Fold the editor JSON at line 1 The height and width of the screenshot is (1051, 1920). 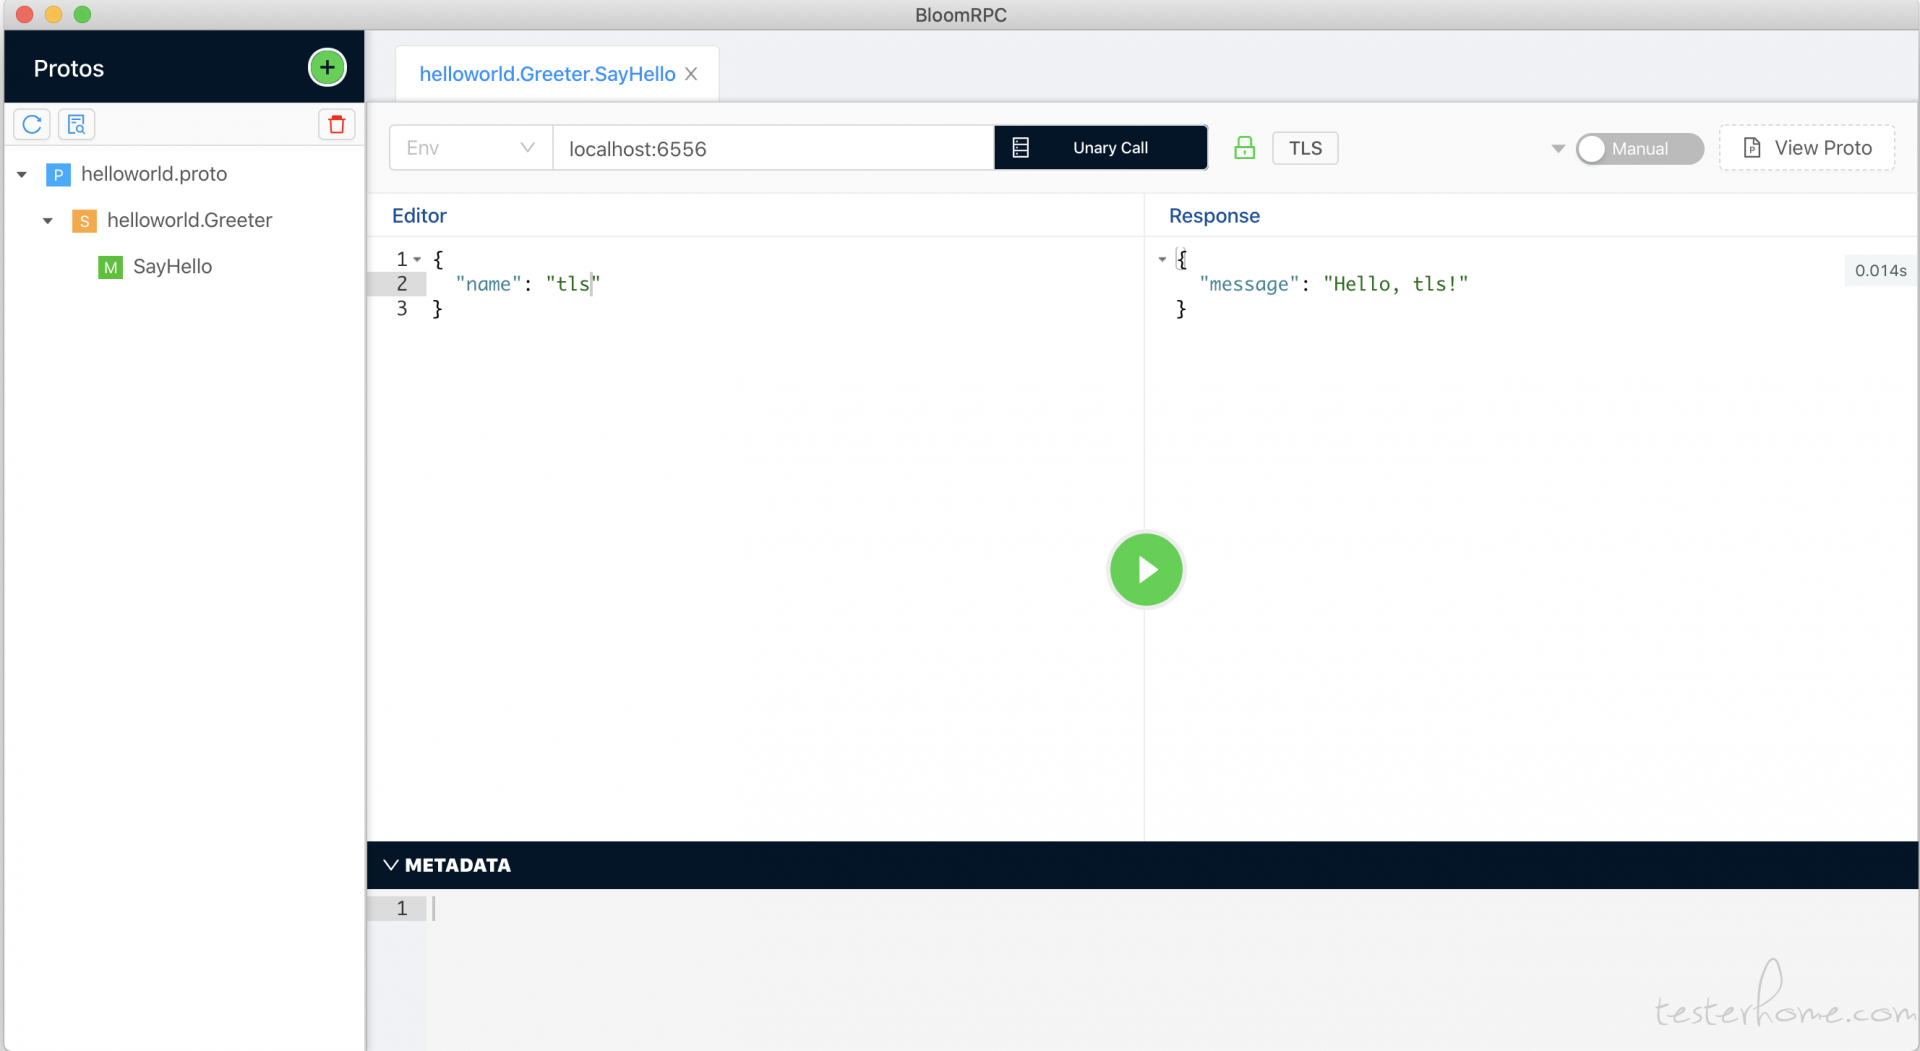(417, 260)
